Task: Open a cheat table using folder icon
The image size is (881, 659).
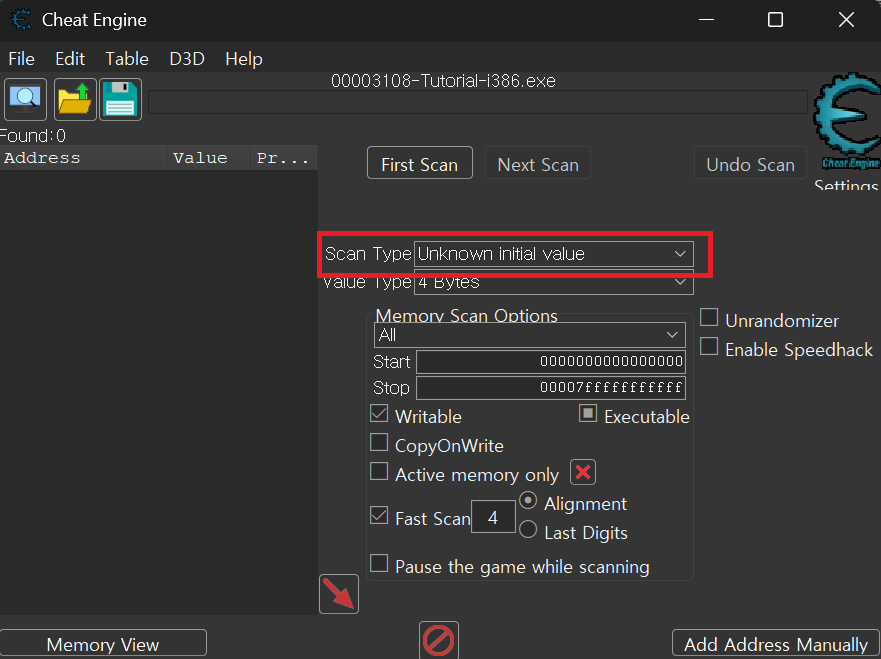Action: point(74,99)
